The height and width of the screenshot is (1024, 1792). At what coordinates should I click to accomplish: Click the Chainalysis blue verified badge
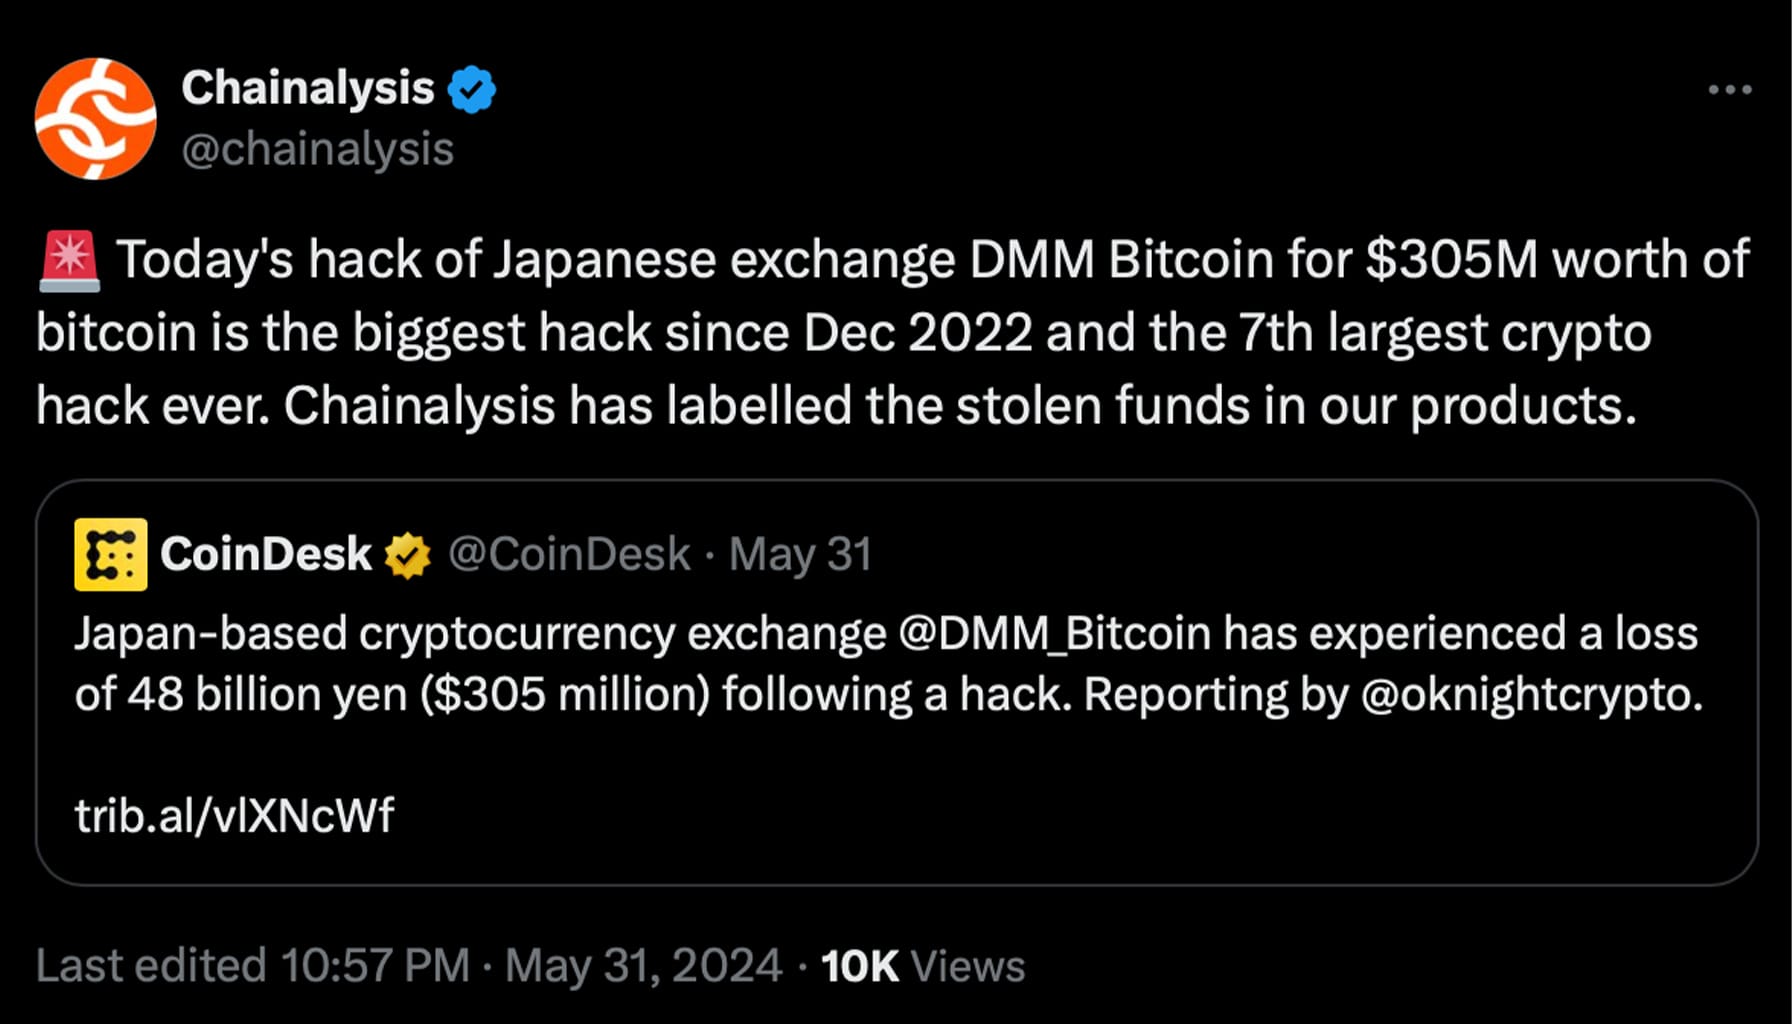click(471, 89)
